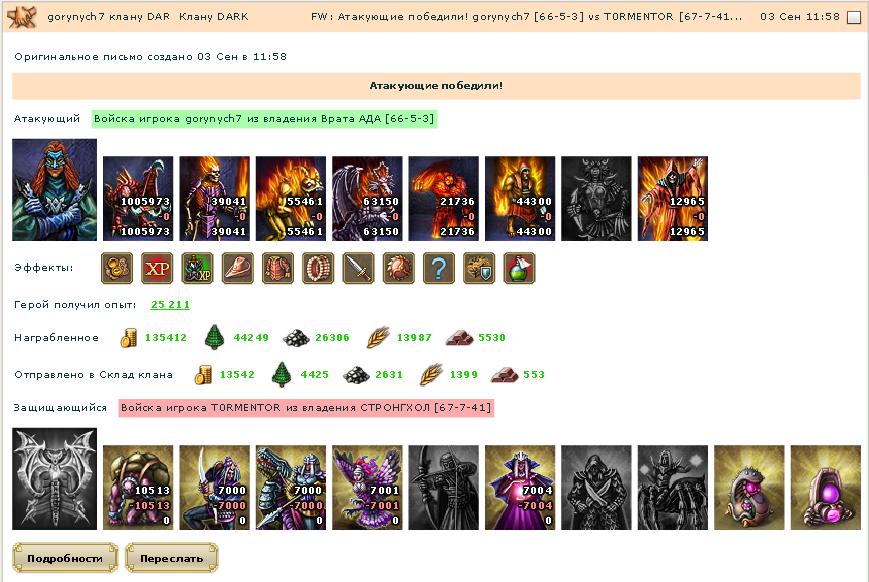The height and width of the screenshot is (582, 869).
Task: Click the handshake clan message icon
Action: pyautogui.click(x=22, y=16)
